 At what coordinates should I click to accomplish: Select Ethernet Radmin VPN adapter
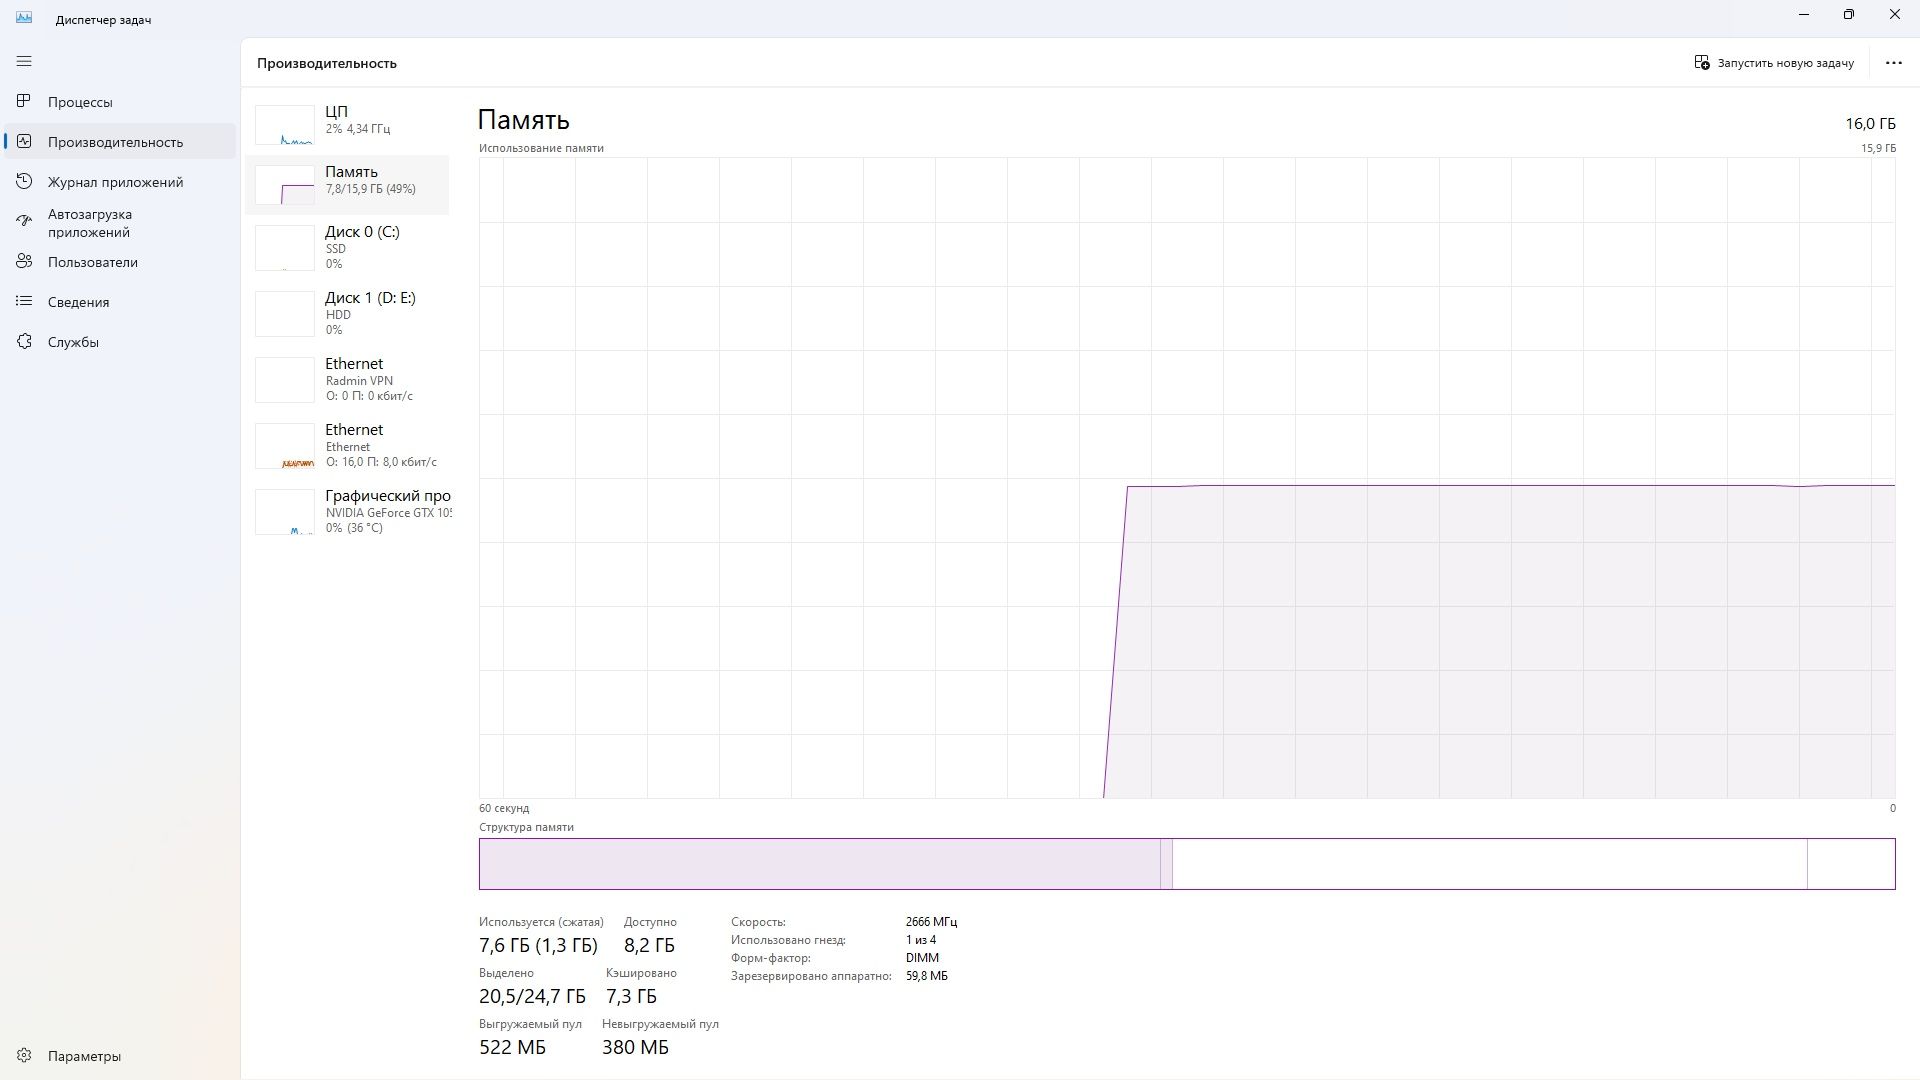tap(348, 379)
